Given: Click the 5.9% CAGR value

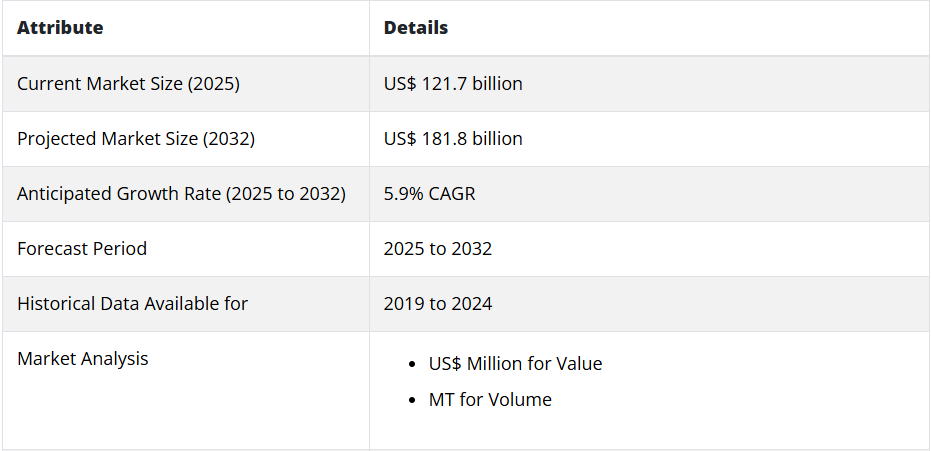Looking at the screenshot, I should pos(429,194).
